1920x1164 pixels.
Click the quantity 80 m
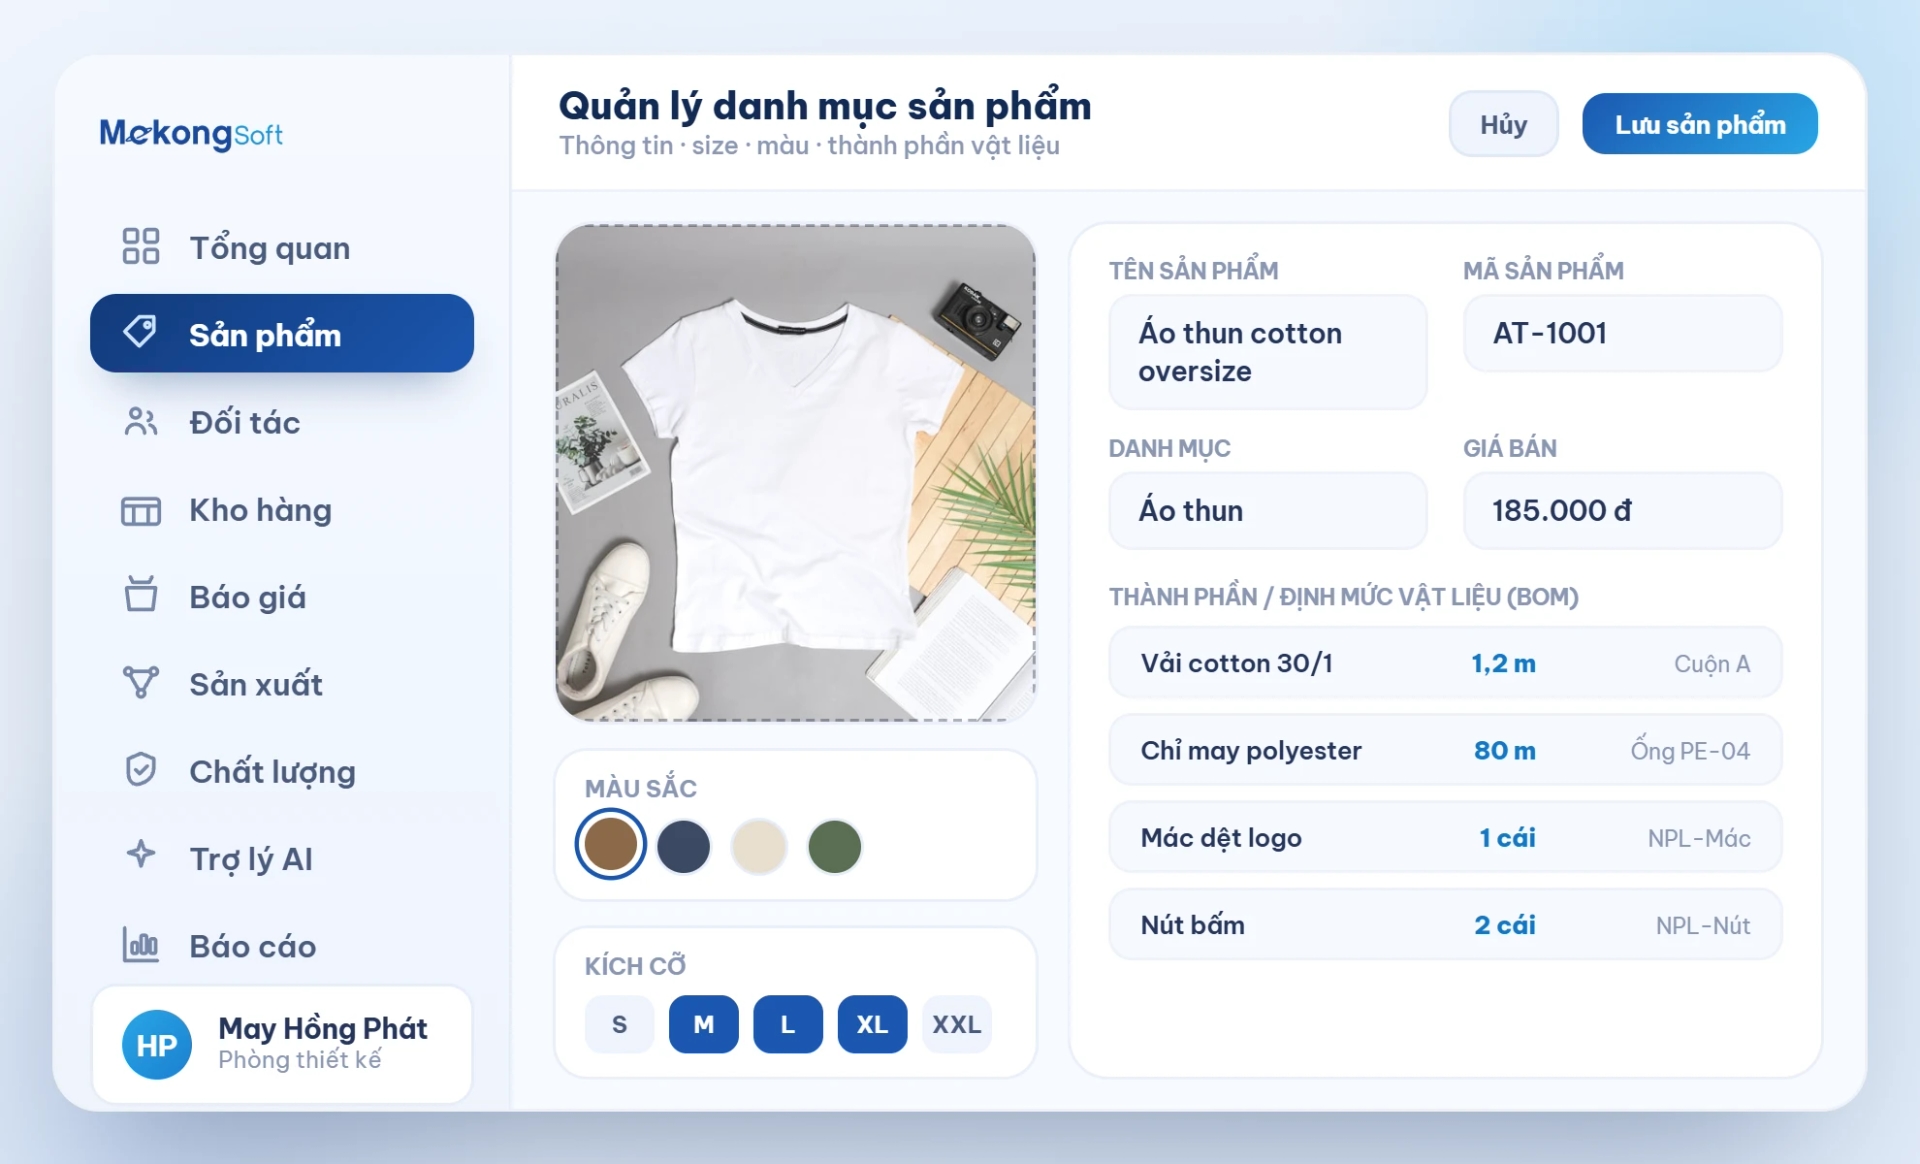tap(1504, 750)
